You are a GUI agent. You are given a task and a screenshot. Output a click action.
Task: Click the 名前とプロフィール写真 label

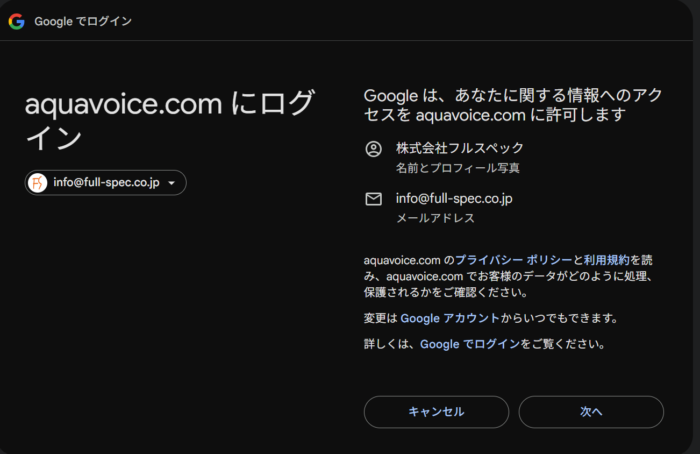pos(458,168)
